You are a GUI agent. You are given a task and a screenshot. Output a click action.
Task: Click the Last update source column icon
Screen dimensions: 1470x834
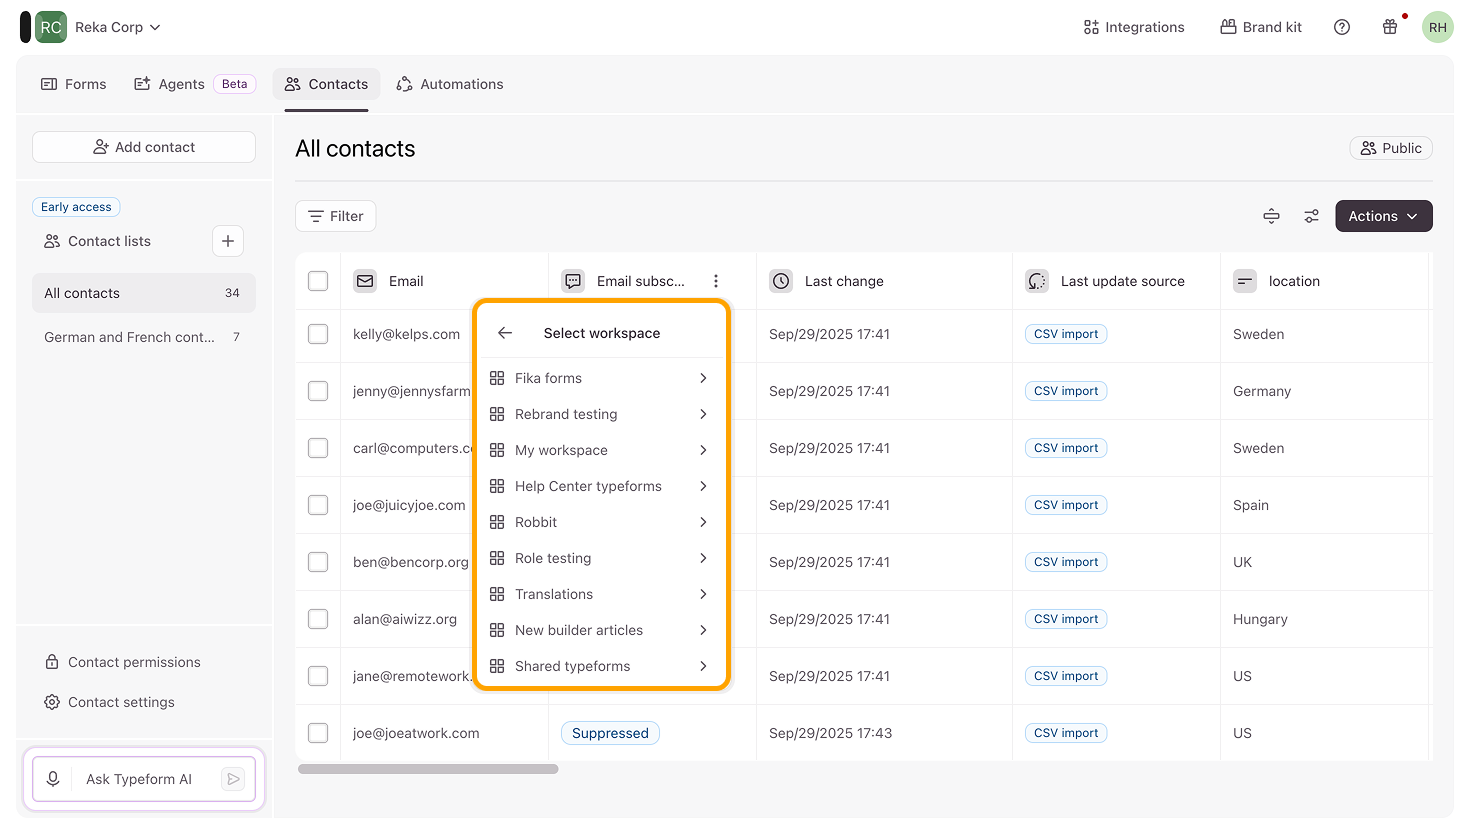(1037, 281)
